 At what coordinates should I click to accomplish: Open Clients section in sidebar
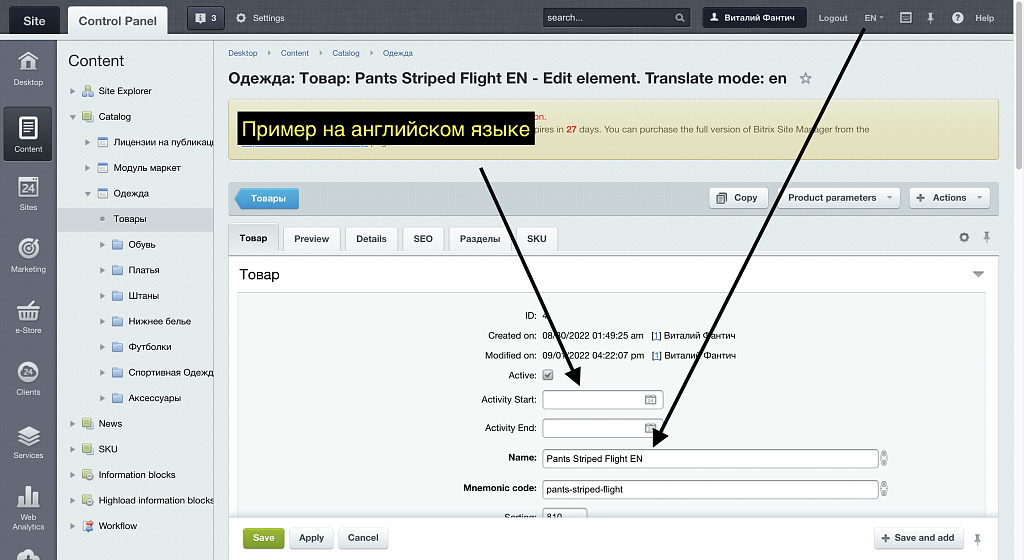[28, 379]
